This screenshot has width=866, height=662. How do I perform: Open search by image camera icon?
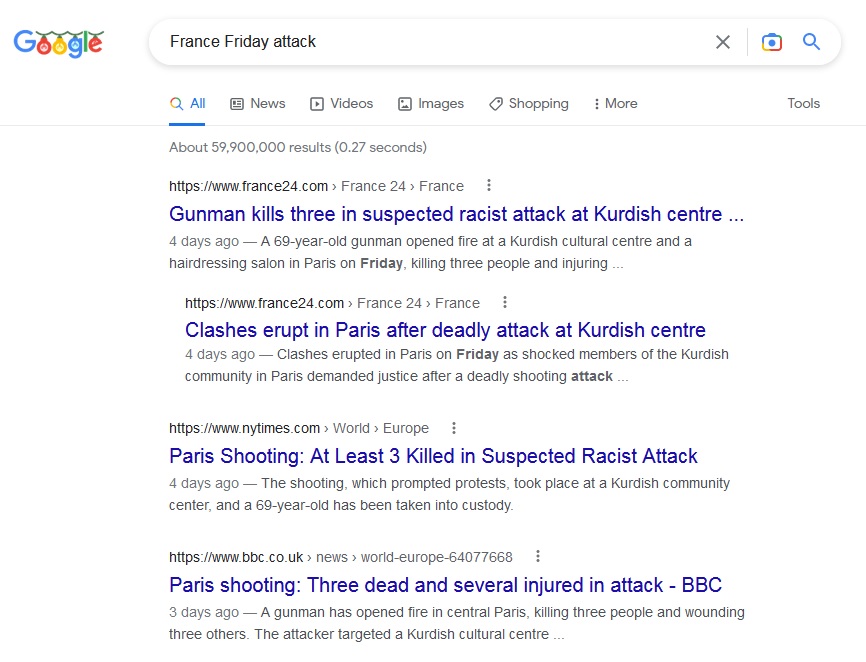[772, 42]
